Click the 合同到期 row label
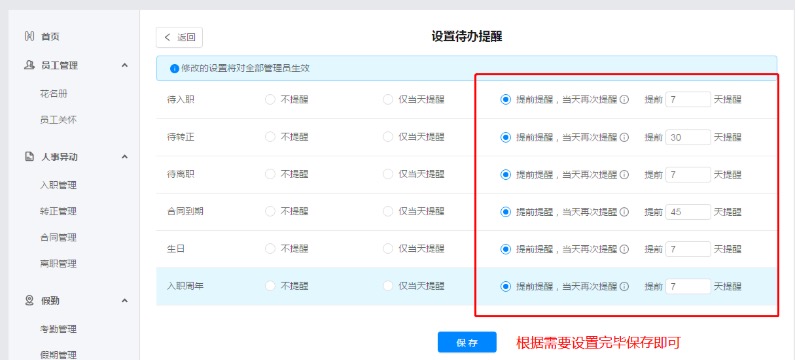Viewport: 797px width, 360px height. (x=185, y=212)
